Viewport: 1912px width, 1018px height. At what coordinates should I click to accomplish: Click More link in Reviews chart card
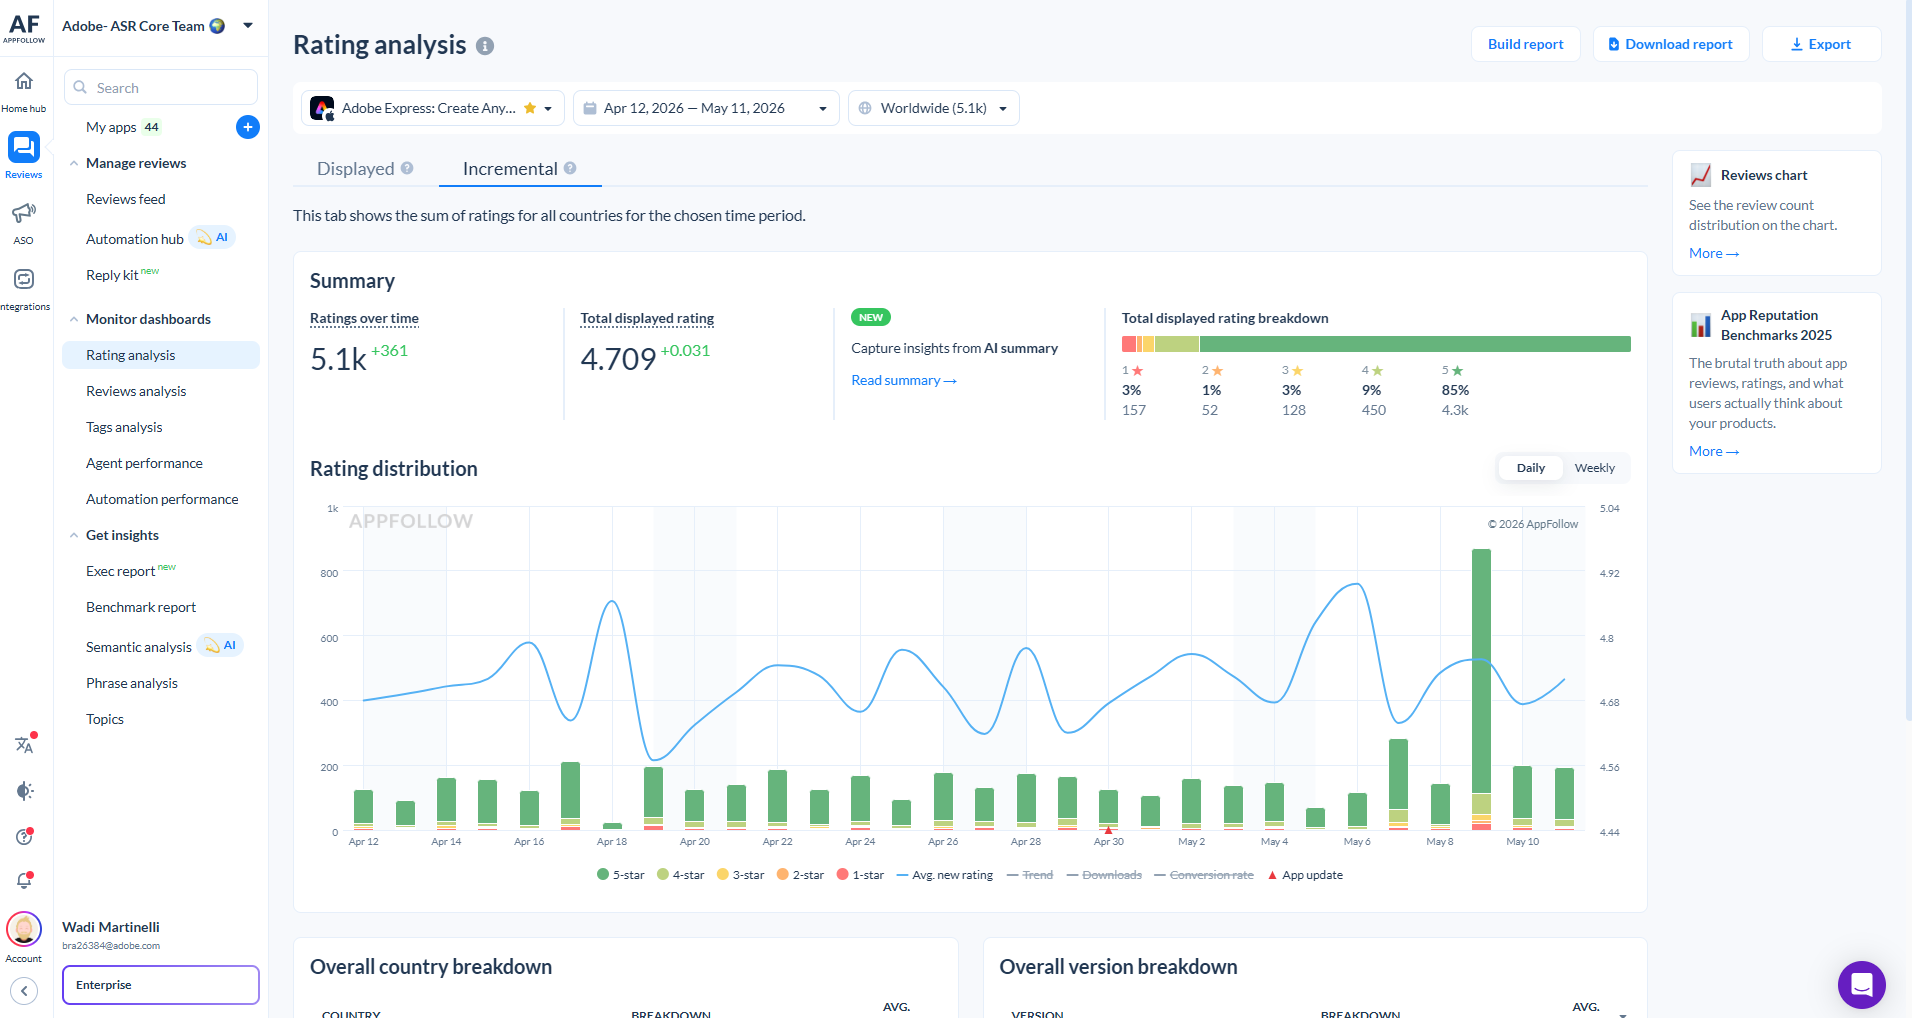click(x=1714, y=253)
